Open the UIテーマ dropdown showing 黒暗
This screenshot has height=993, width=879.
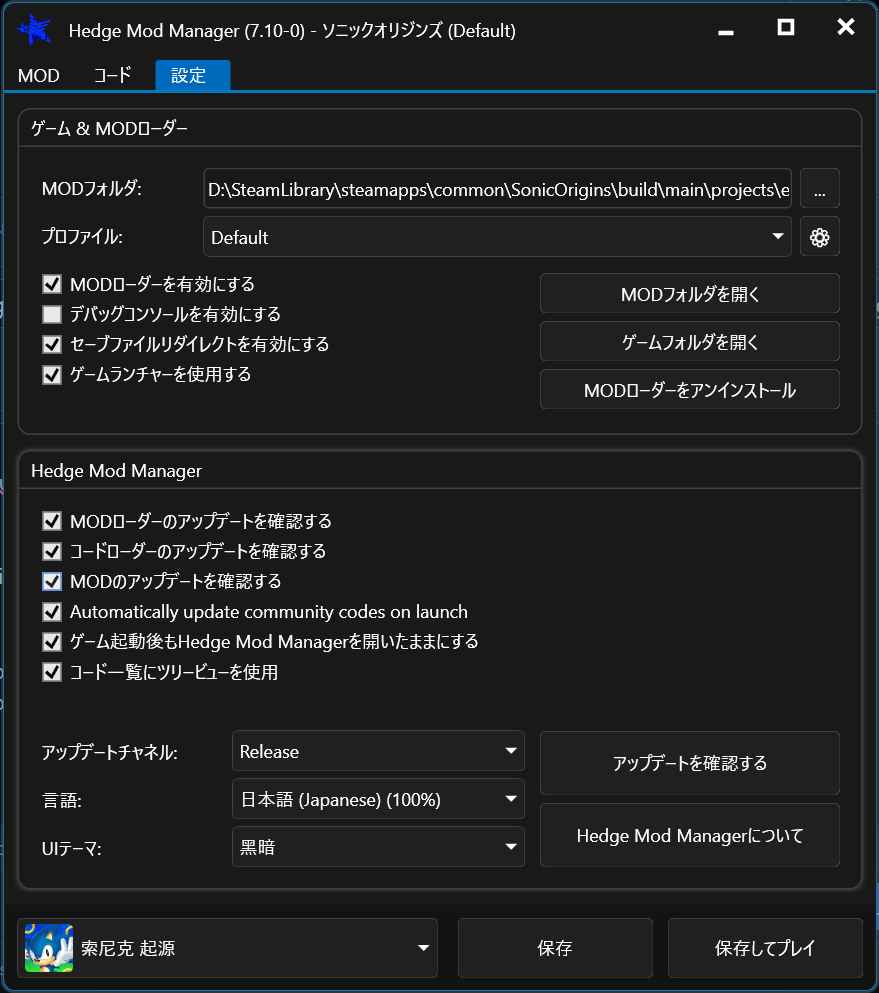click(378, 846)
